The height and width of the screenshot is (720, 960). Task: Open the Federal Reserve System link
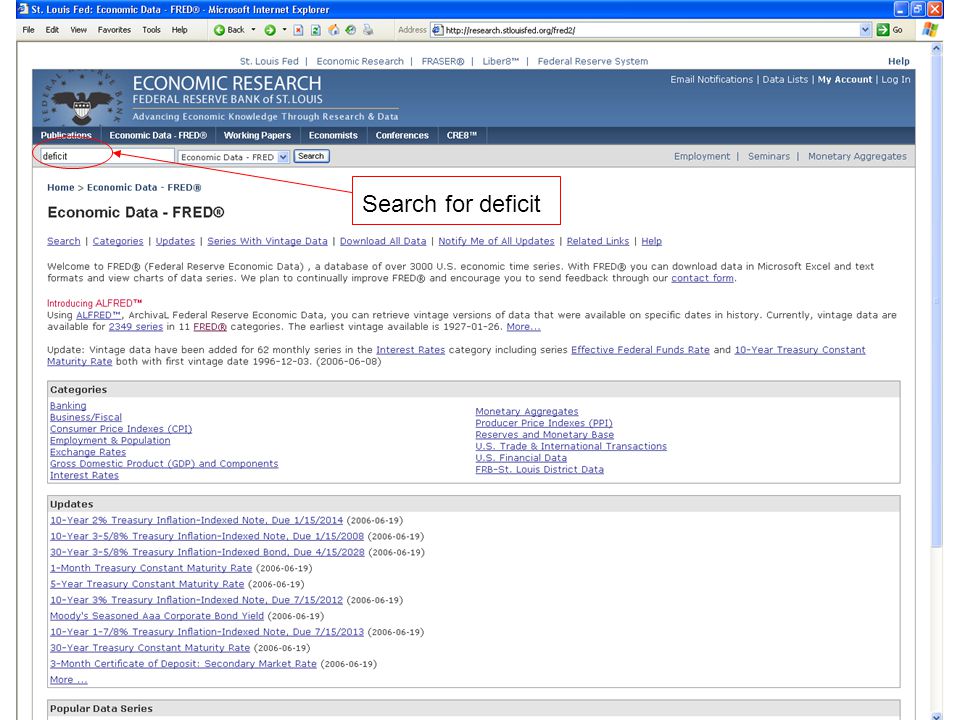[593, 61]
